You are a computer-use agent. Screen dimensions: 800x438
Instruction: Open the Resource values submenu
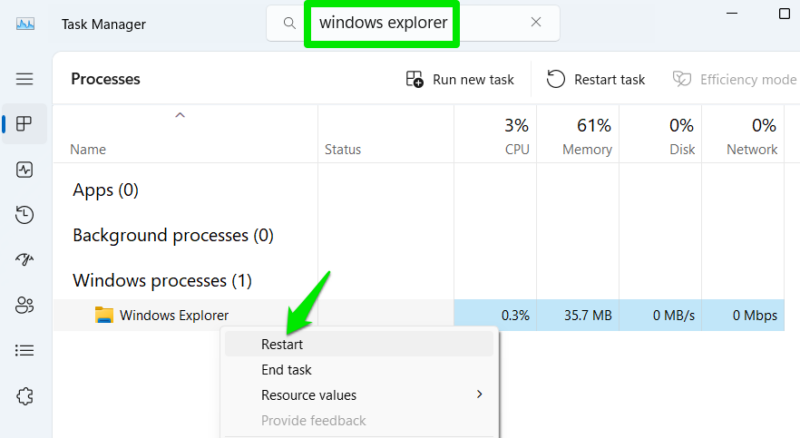[359, 395]
